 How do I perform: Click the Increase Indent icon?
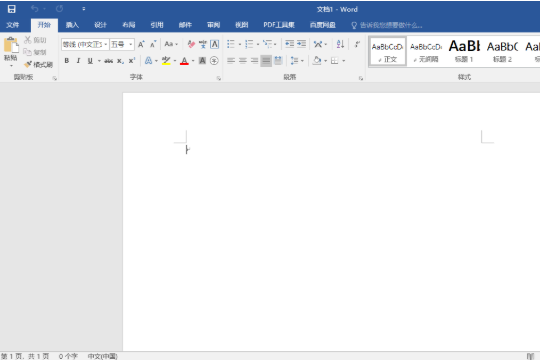301,44
